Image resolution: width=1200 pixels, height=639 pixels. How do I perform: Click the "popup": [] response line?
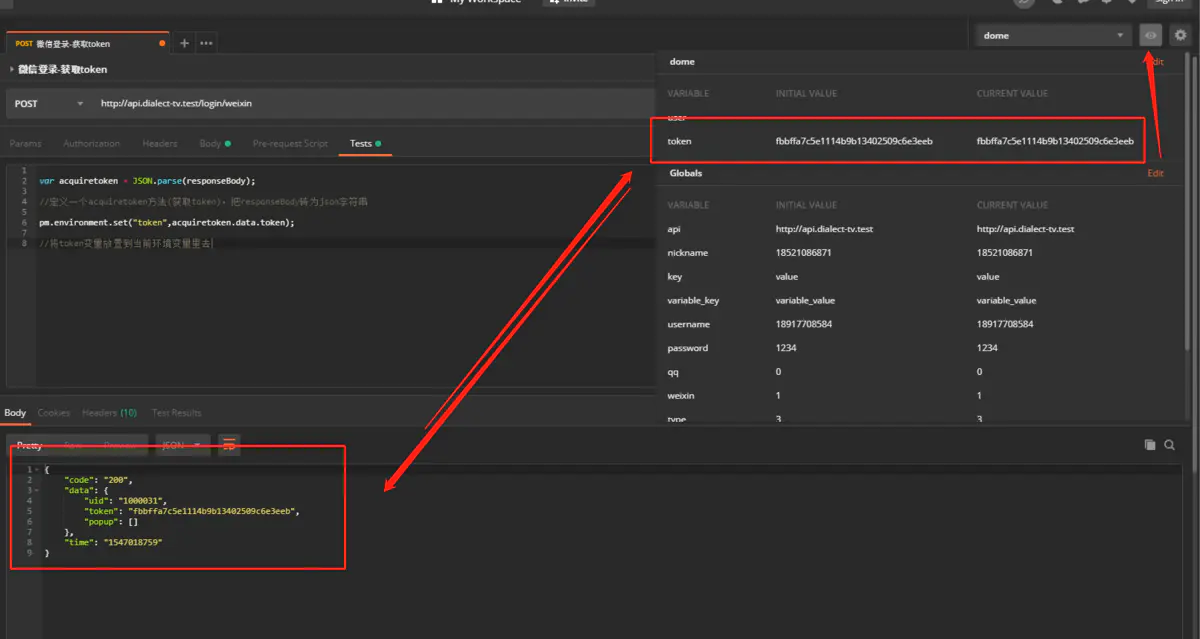tap(111, 521)
